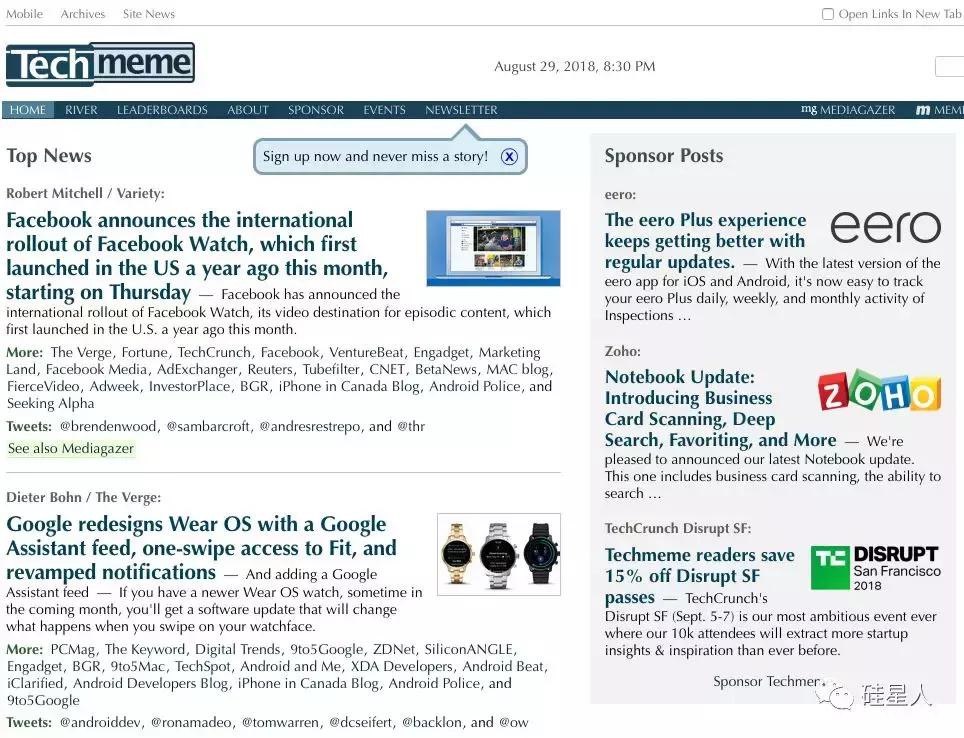
Task: Open the SiliconANGLE source link
Action: coord(468,649)
